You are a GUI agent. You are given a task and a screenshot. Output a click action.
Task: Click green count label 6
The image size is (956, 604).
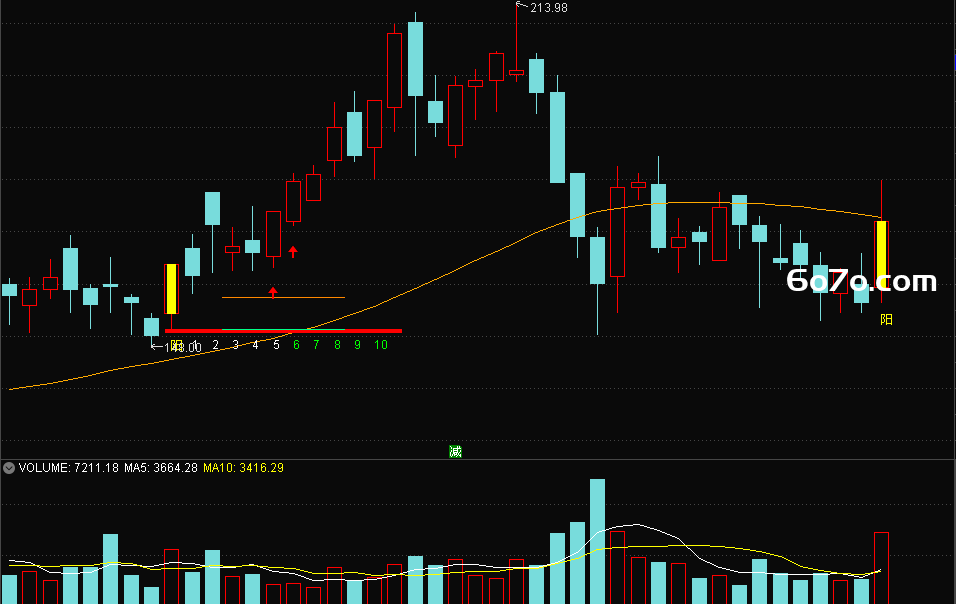click(x=296, y=345)
